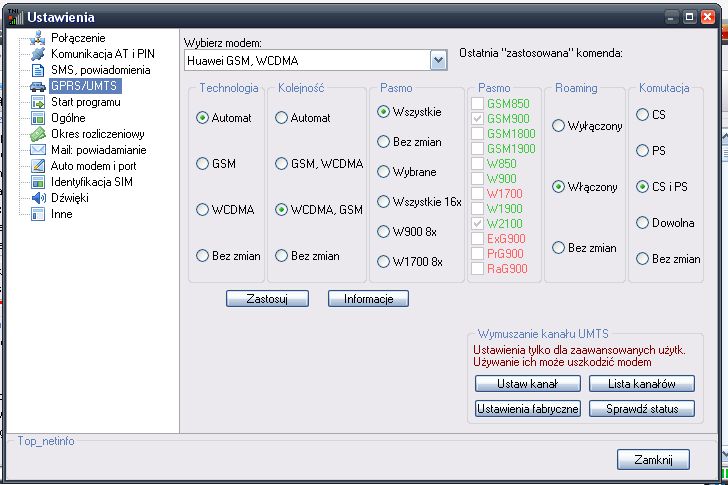Select the WCDMA technology radio button
Image resolution: width=728 pixels, height=485 pixels.
[x=203, y=210]
